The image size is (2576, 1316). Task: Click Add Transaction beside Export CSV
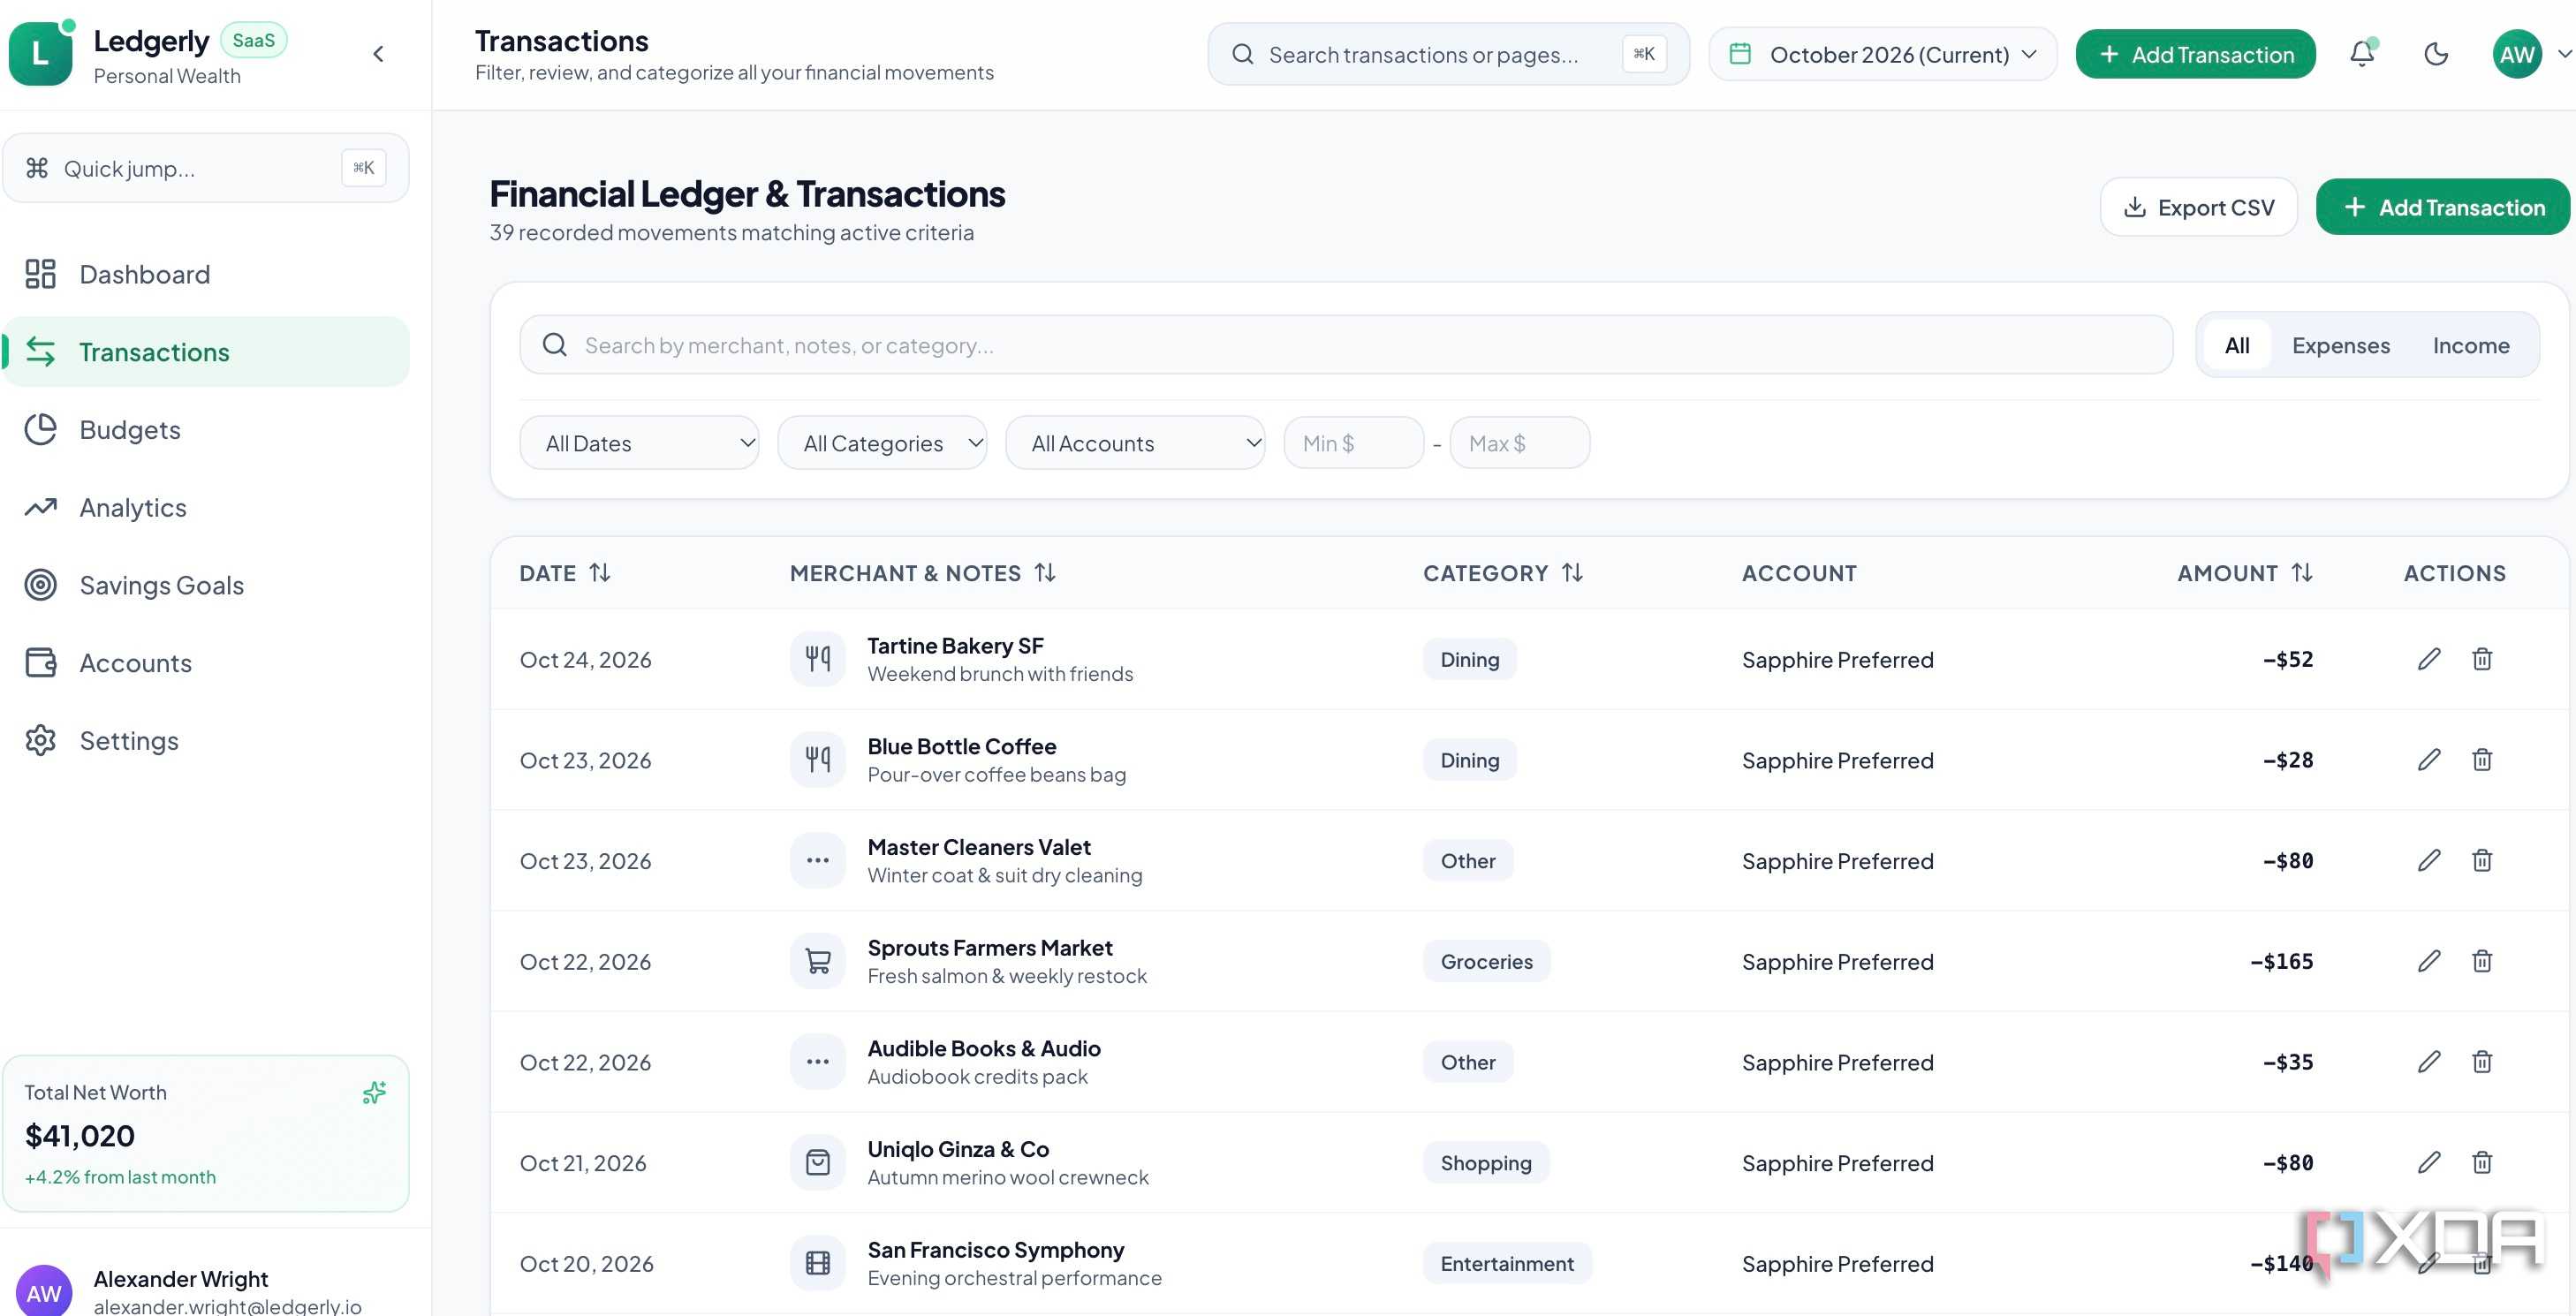tap(2443, 207)
